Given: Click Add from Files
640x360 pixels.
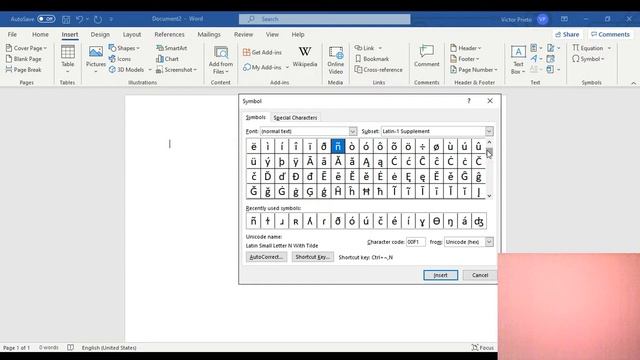Looking at the screenshot, I should coord(221,60).
